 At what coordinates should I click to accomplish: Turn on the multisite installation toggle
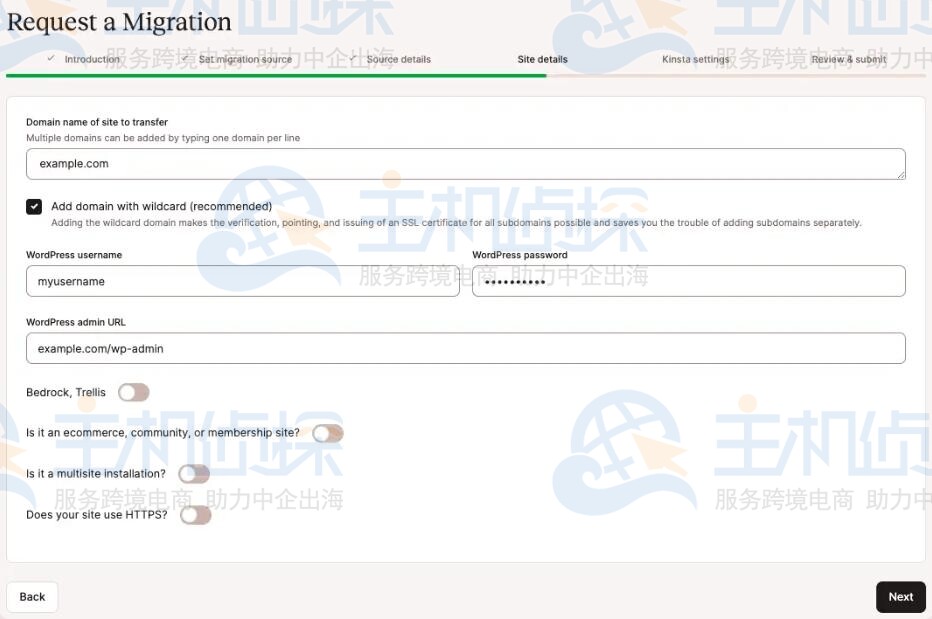click(x=193, y=473)
